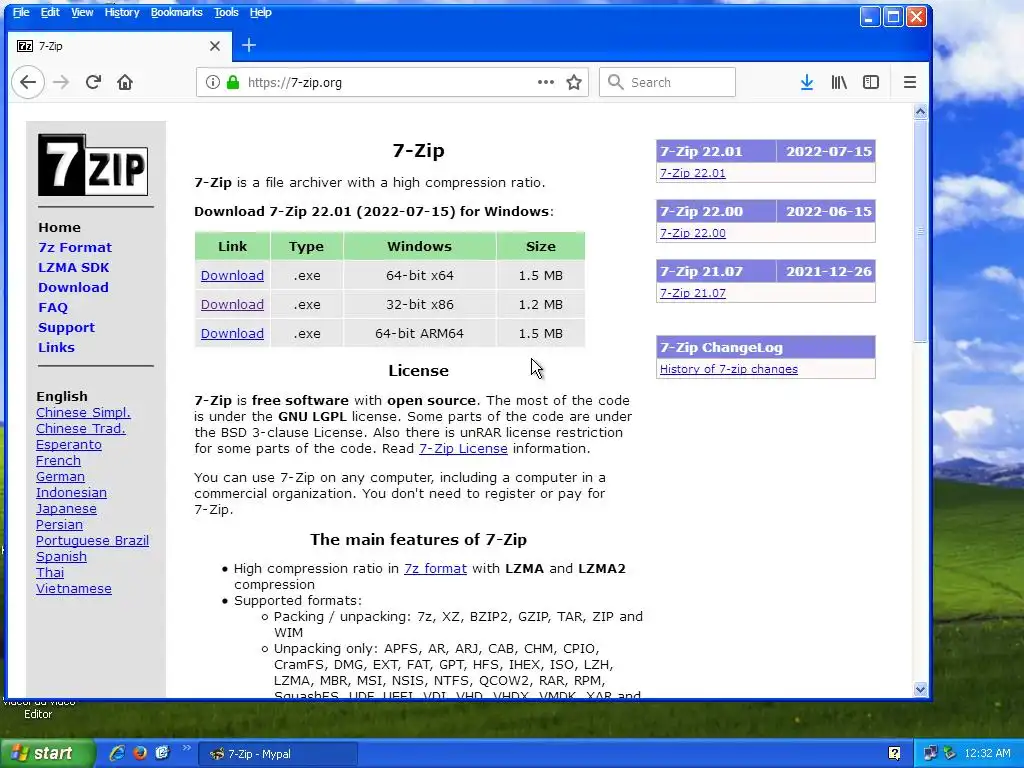The width and height of the screenshot is (1024, 768).
Task: Open page actions three-dots menu
Action: 546,82
